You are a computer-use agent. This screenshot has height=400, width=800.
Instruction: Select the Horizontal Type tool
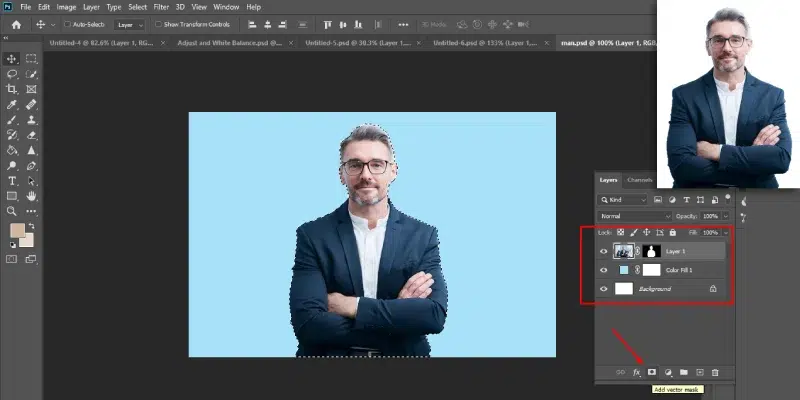(x=12, y=181)
